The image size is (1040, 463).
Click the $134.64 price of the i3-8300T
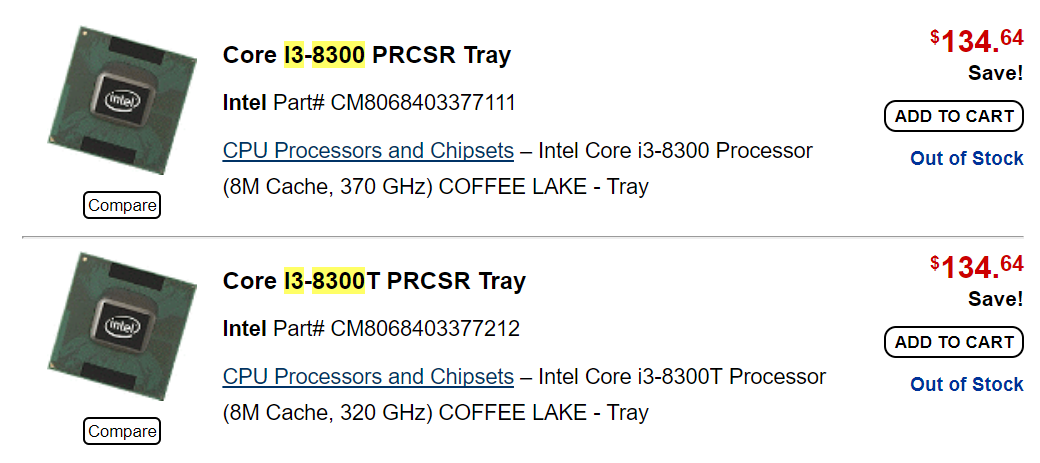(x=977, y=267)
